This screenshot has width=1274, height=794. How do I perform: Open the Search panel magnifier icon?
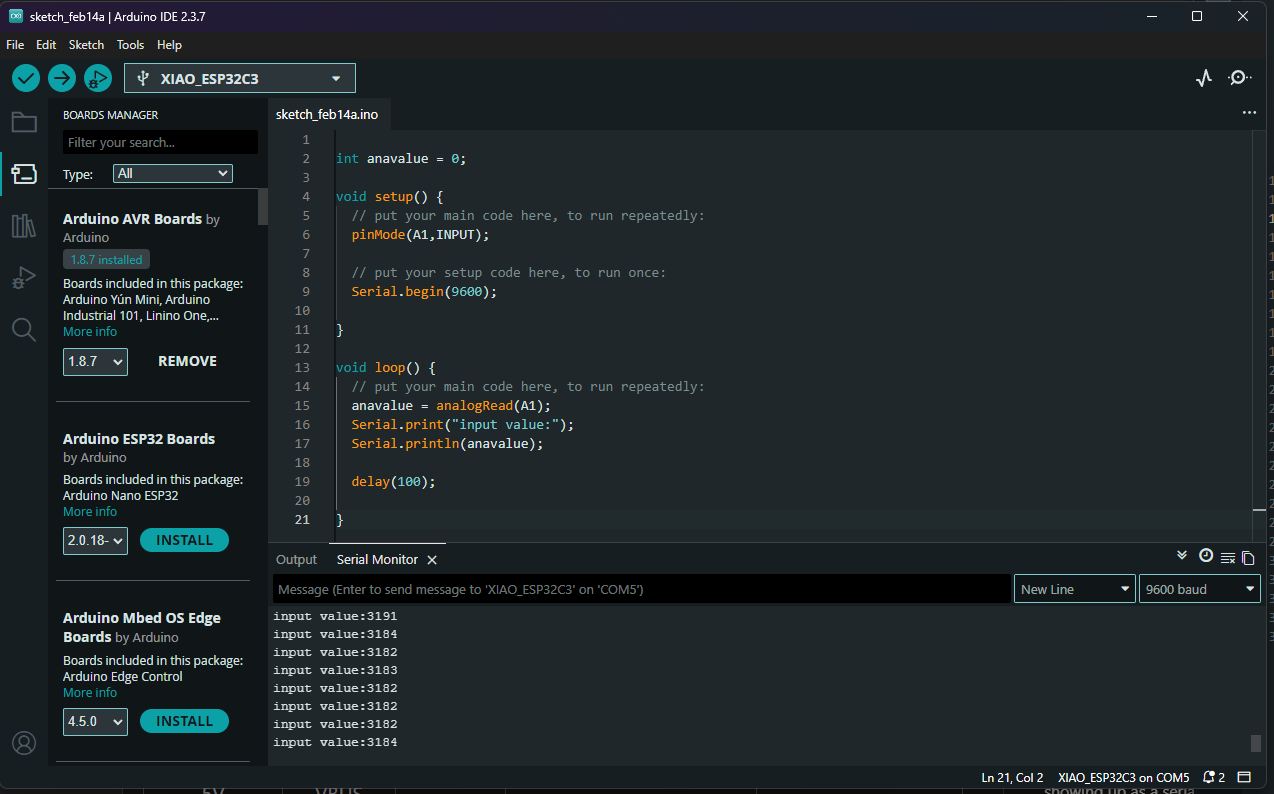coord(24,330)
